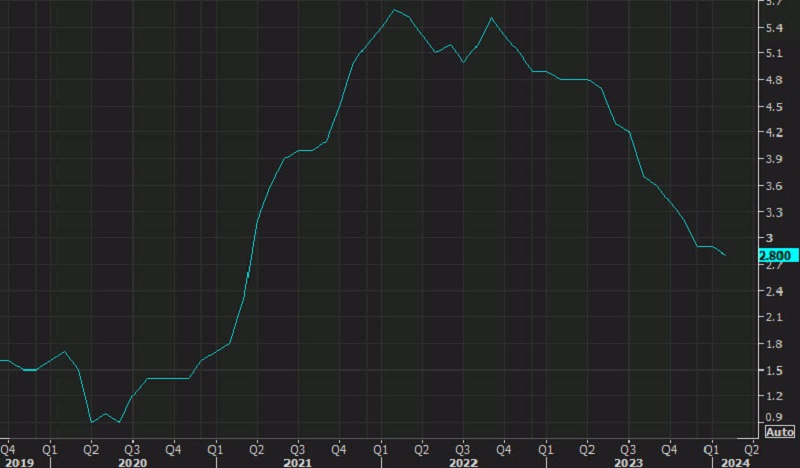This screenshot has height=468, width=800.
Task: Click the 3.6 price axis label
Action: point(775,186)
